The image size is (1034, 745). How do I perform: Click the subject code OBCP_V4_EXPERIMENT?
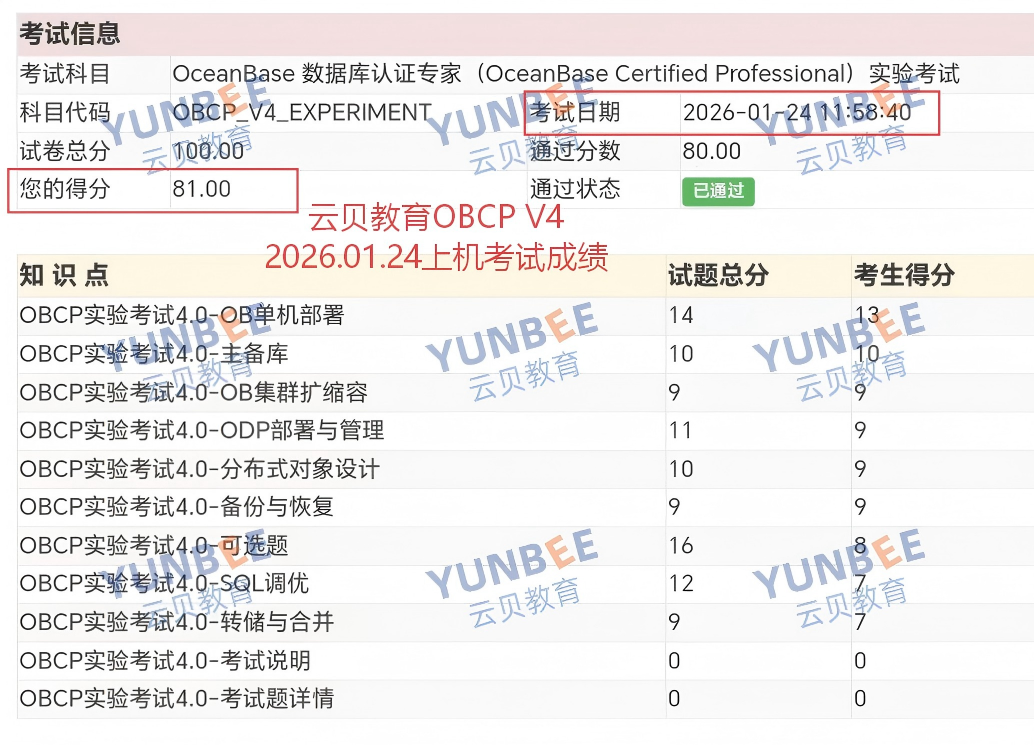coord(302,113)
